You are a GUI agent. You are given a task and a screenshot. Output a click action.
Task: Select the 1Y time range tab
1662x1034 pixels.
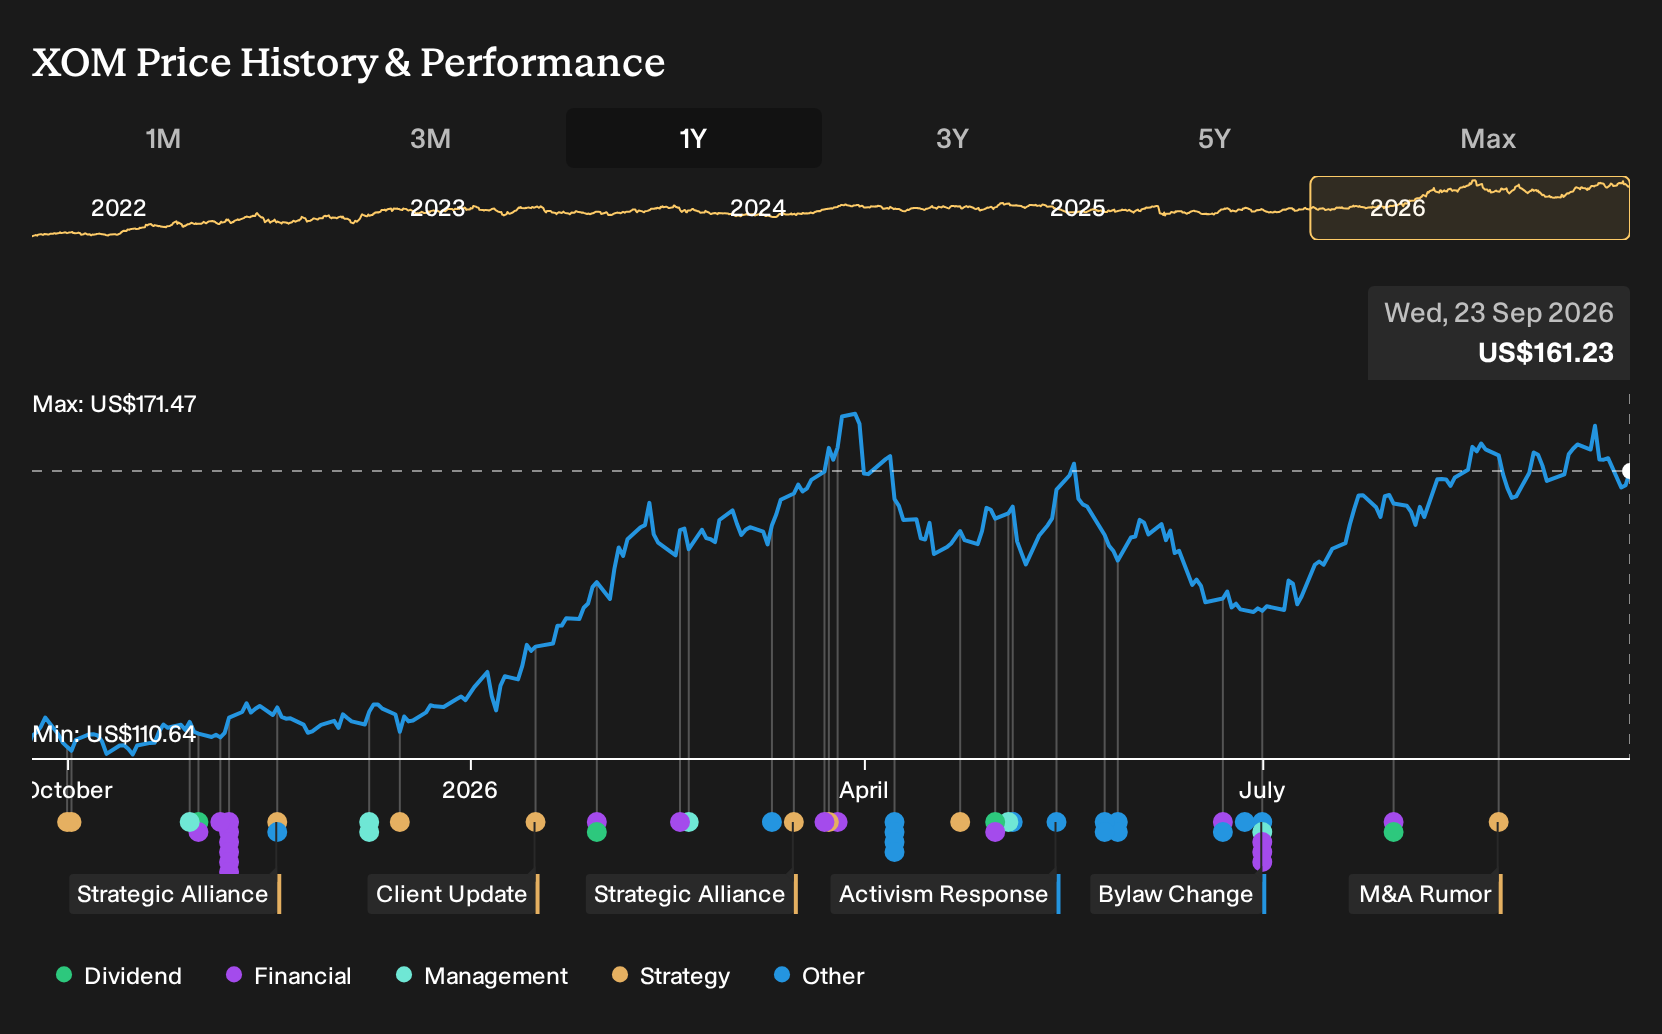click(693, 139)
